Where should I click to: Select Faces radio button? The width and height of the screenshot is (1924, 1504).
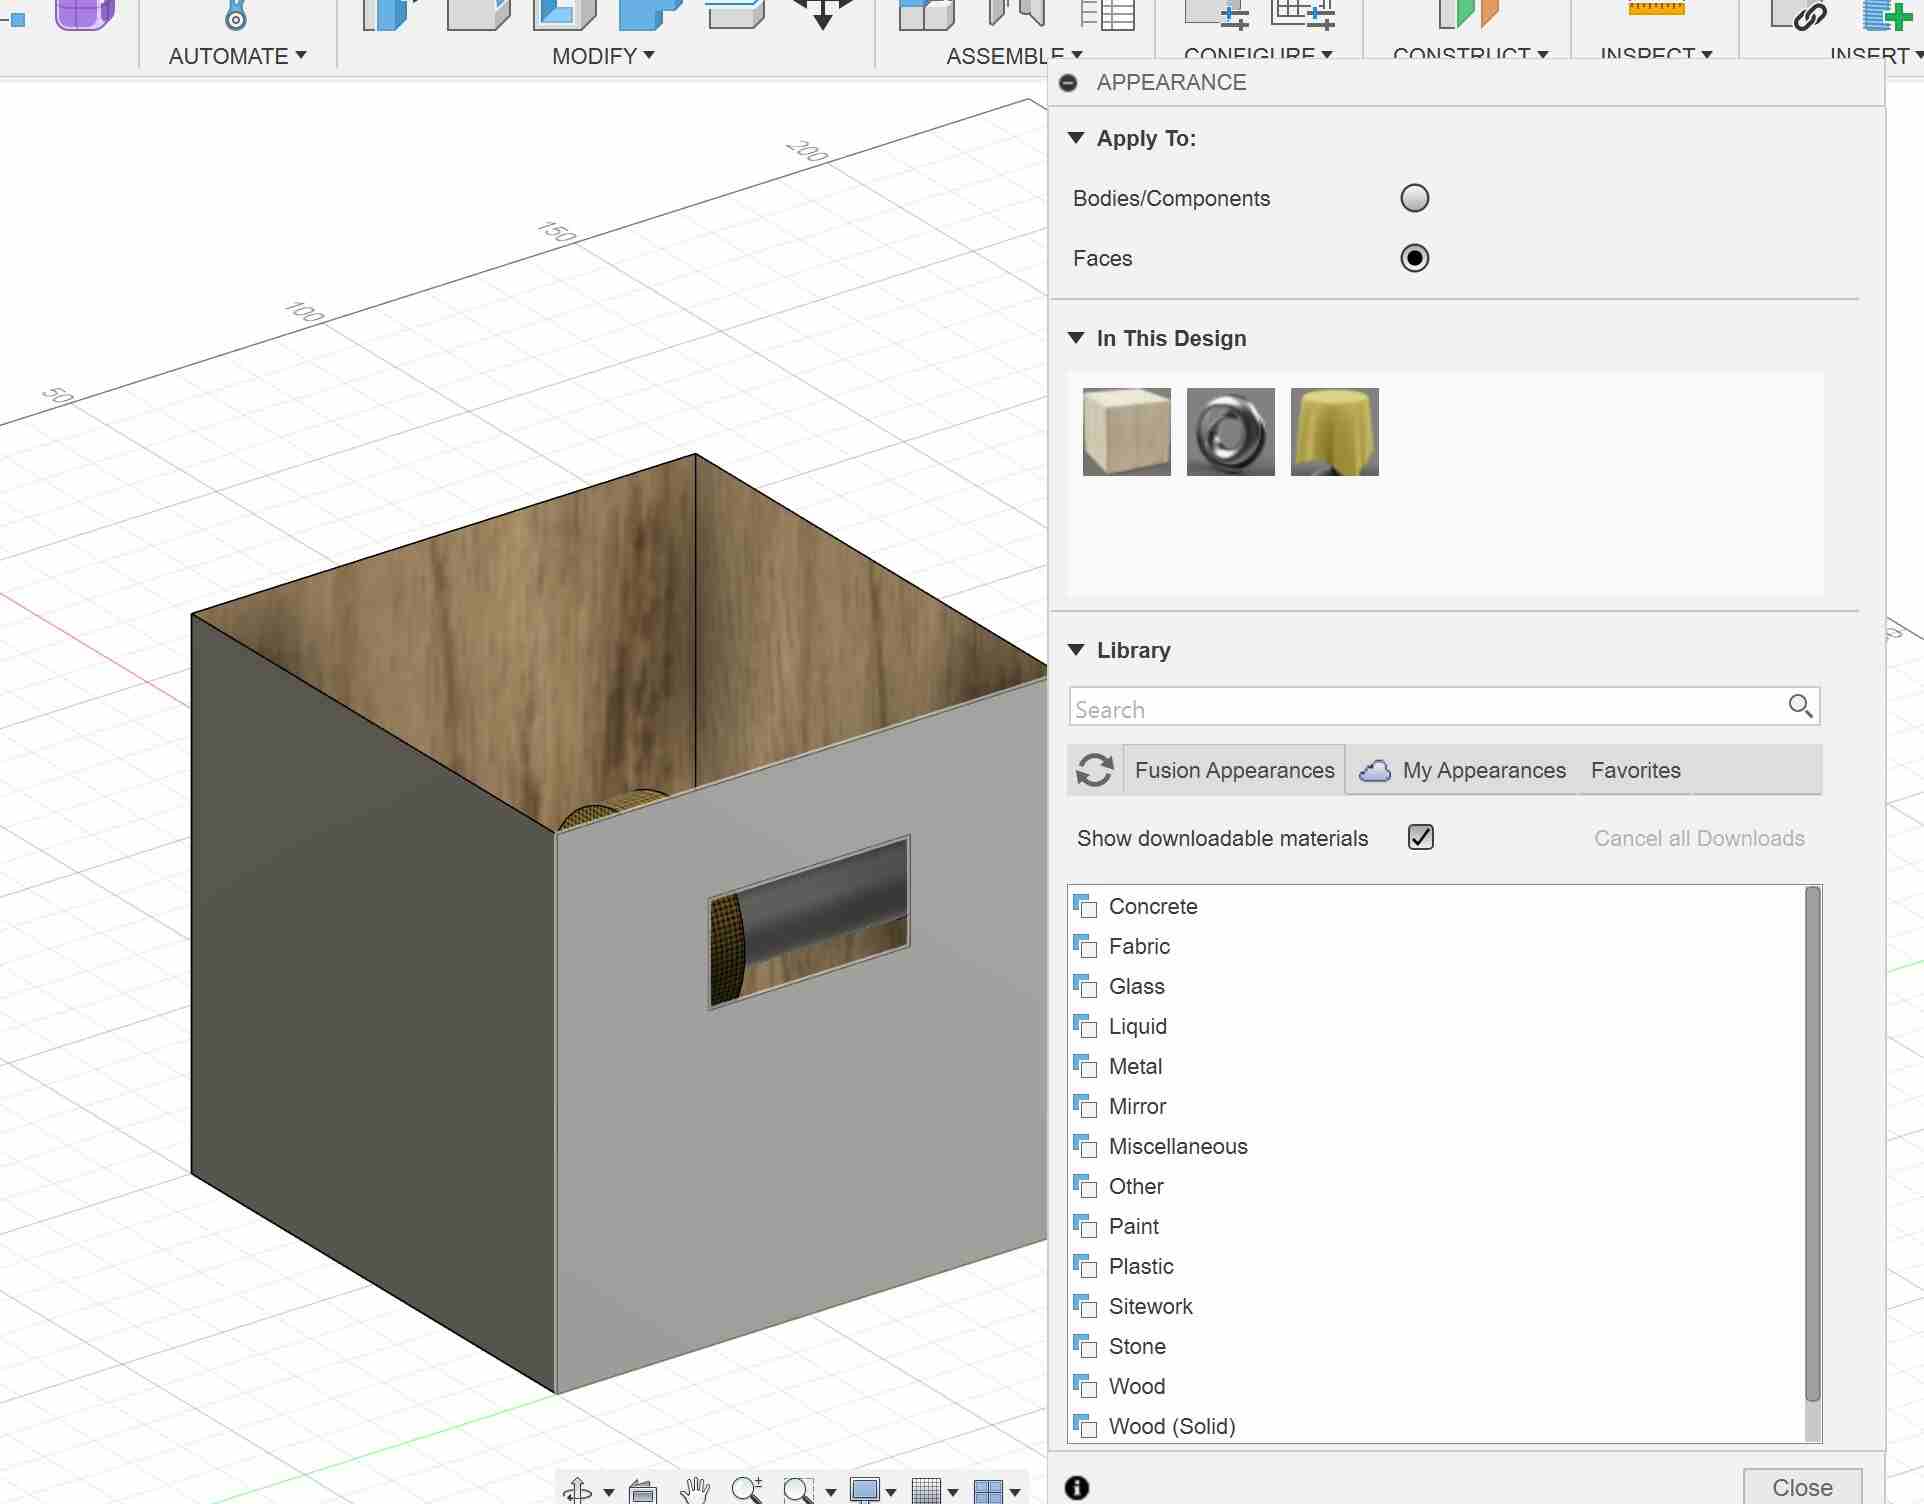[x=1415, y=258]
